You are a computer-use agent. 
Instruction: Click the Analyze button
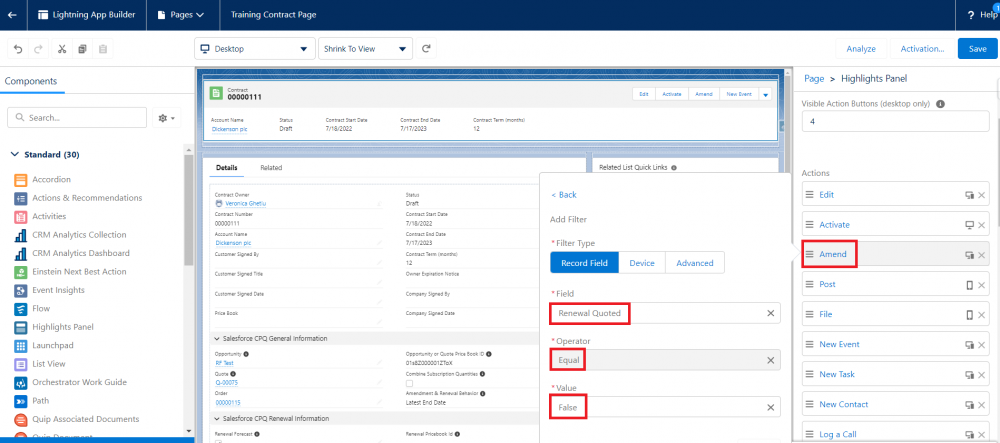pos(861,48)
